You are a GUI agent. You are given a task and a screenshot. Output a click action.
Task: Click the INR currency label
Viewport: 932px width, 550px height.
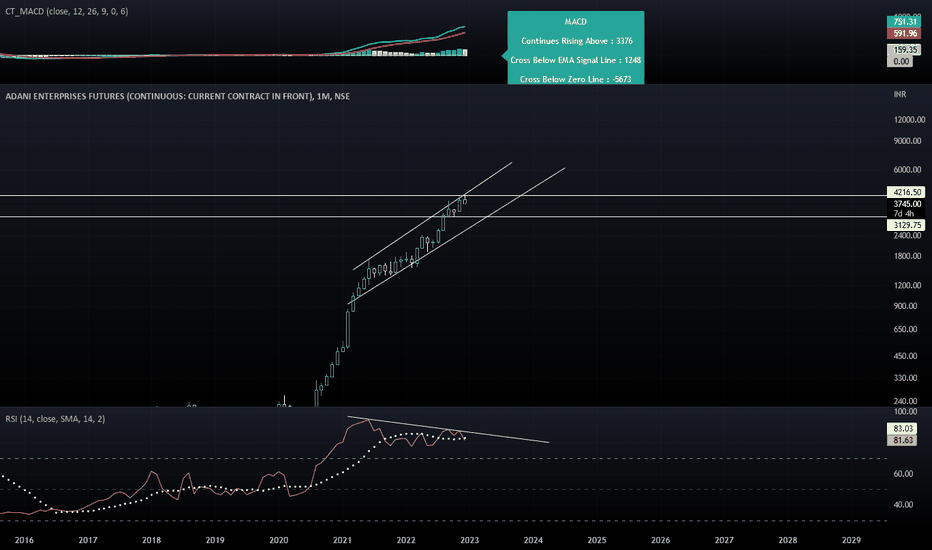click(x=899, y=95)
